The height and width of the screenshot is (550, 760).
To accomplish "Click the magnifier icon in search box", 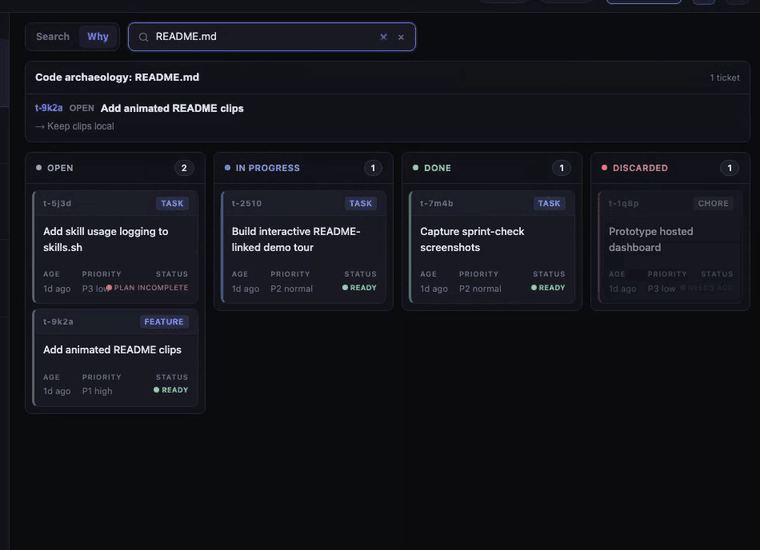I will pyautogui.click(x=143, y=37).
